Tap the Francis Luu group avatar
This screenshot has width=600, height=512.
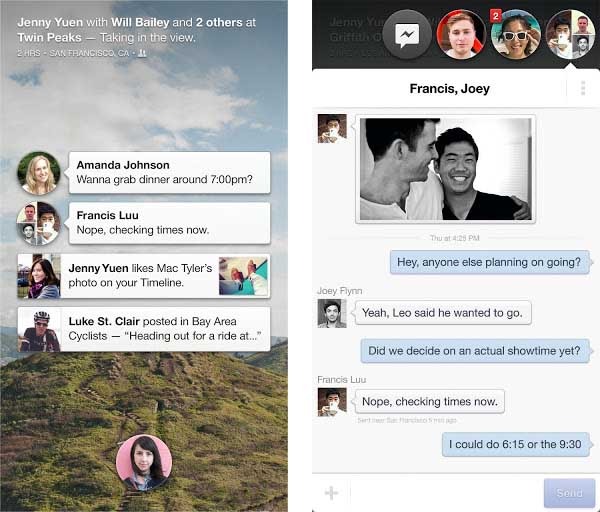39,223
